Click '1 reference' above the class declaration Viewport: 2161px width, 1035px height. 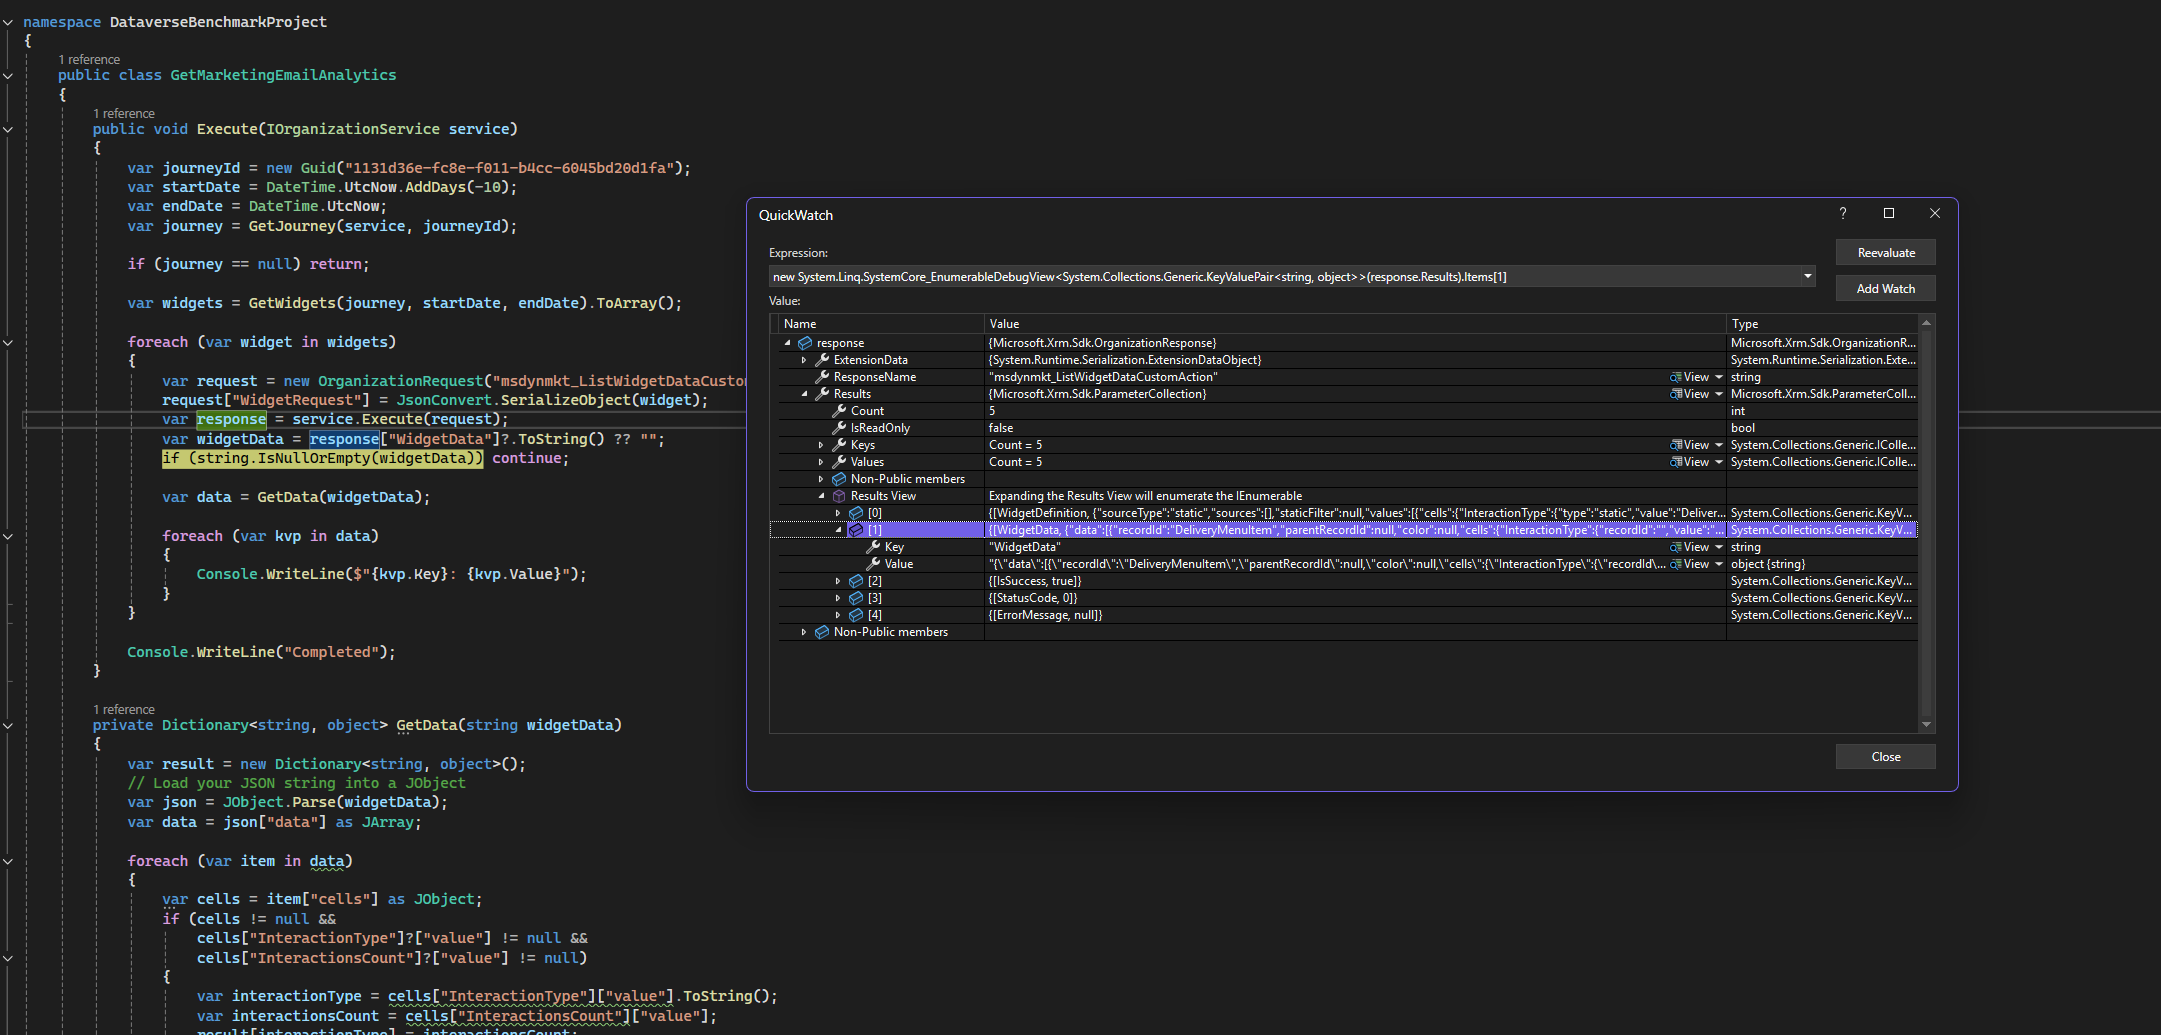pyautogui.click(x=89, y=60)
